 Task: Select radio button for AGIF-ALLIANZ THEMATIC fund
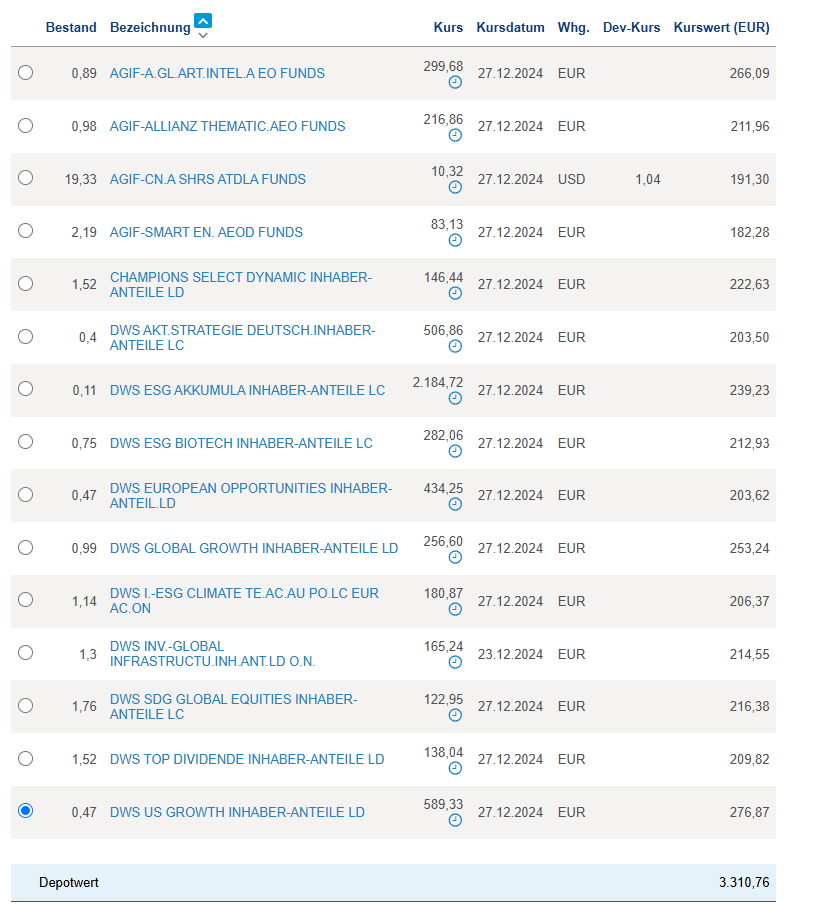pyautogui.click(x=26, y=125)
